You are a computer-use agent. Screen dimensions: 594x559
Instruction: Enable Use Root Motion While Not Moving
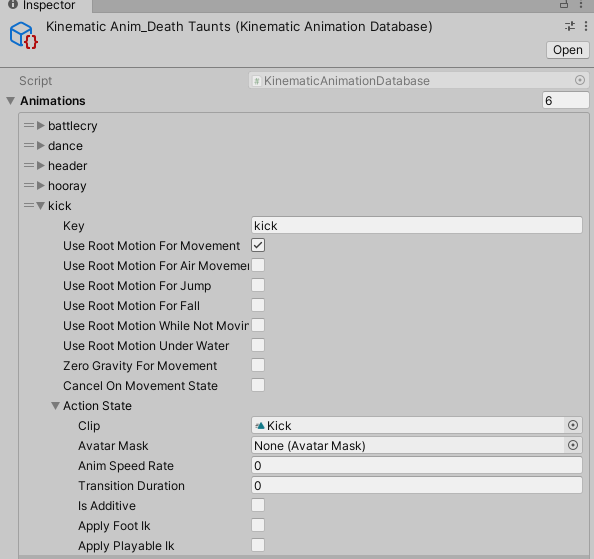click(x=258, y=325)
